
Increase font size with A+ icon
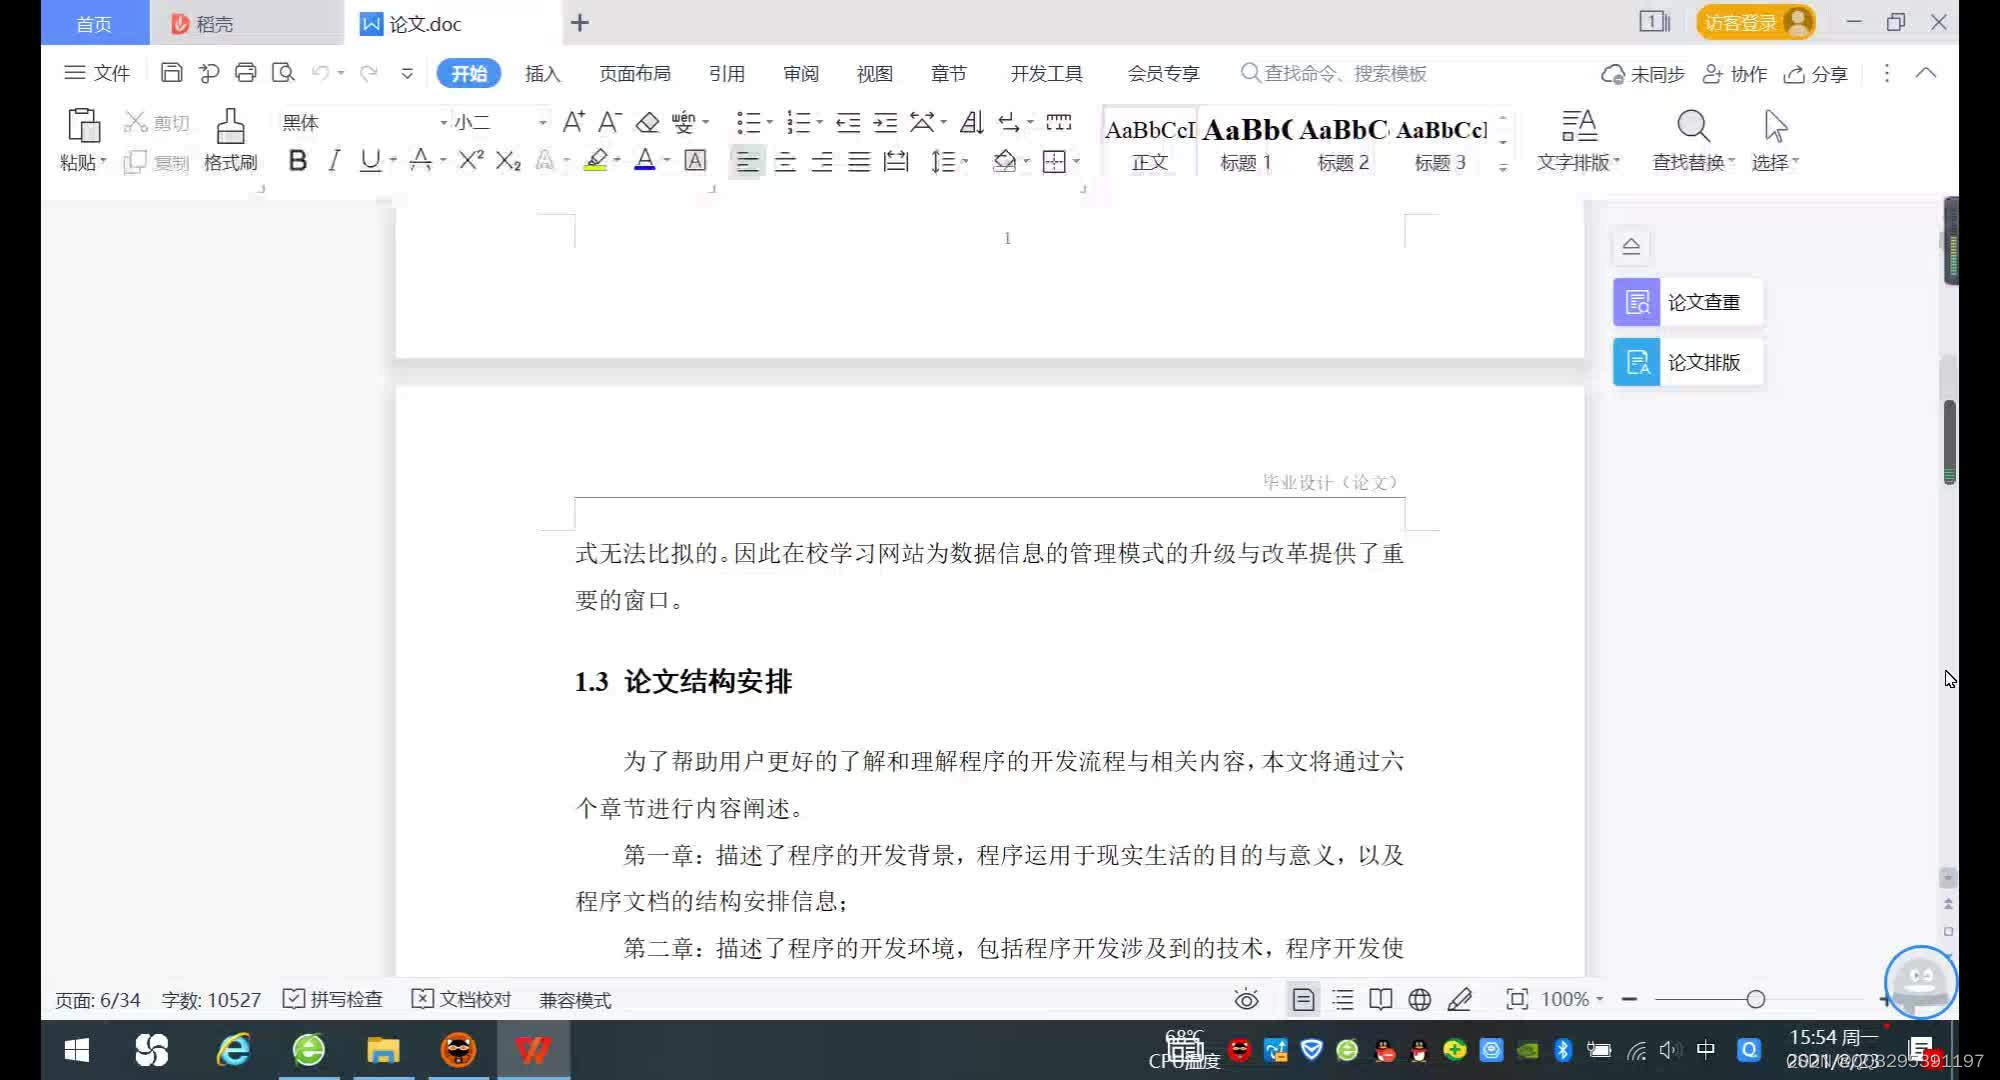pyautogui.click(x=573, y=122)
